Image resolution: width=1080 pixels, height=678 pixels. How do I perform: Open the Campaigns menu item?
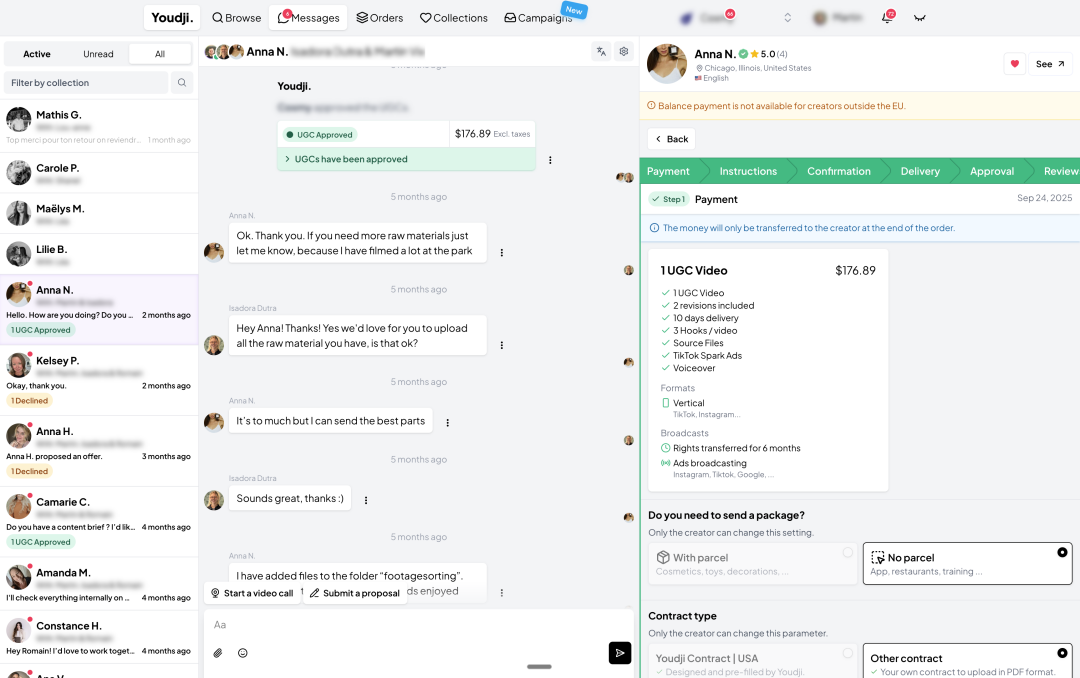click(x=538, y=18)
